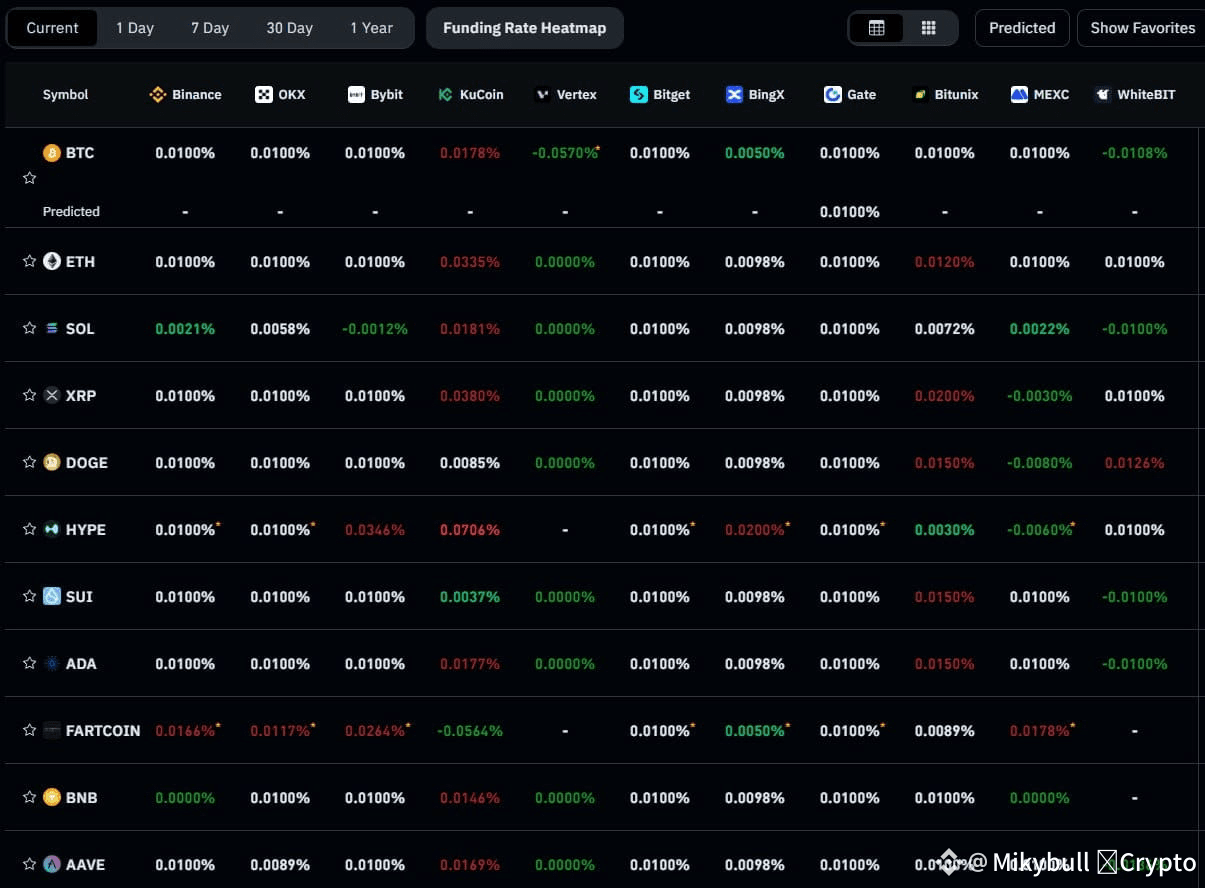Screen dimensions: 1205x888
Task: Click the Binance exchange logo icon
Action: pos(157,95)
